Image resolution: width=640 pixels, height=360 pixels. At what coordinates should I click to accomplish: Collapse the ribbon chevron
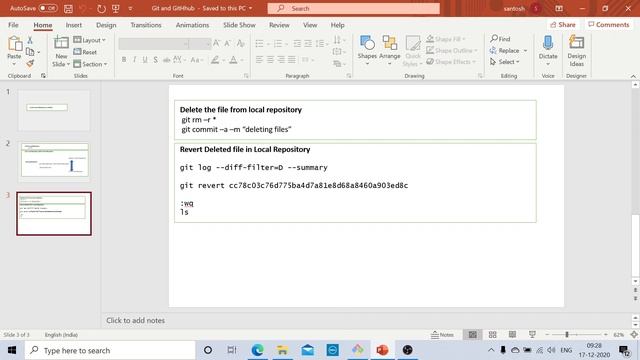click(x=633, y=76)
